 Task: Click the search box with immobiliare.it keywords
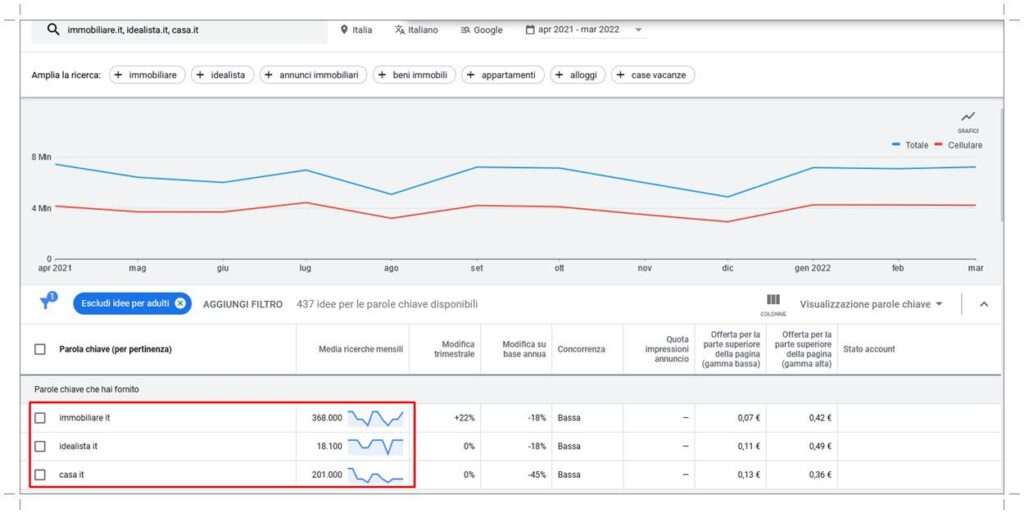click(179, 31)
